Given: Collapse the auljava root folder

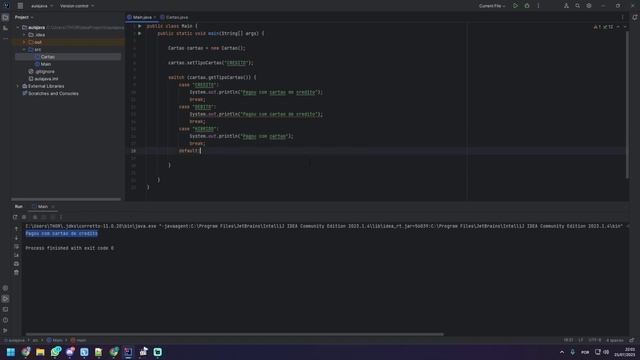Looking at the screenshot, I should 18,28.
